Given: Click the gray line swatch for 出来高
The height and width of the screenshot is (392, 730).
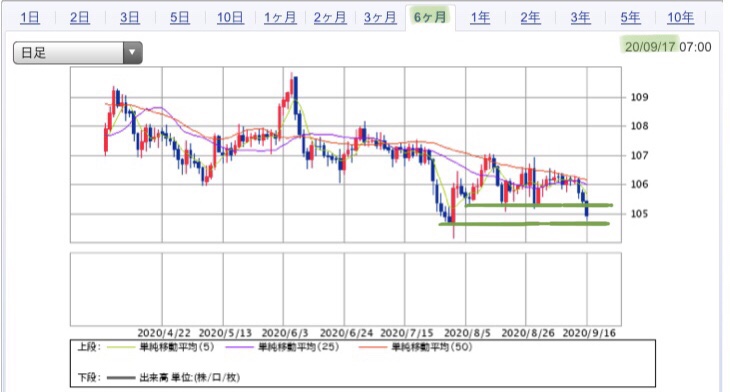Looking at the screenshot, I should coord(121,378).
